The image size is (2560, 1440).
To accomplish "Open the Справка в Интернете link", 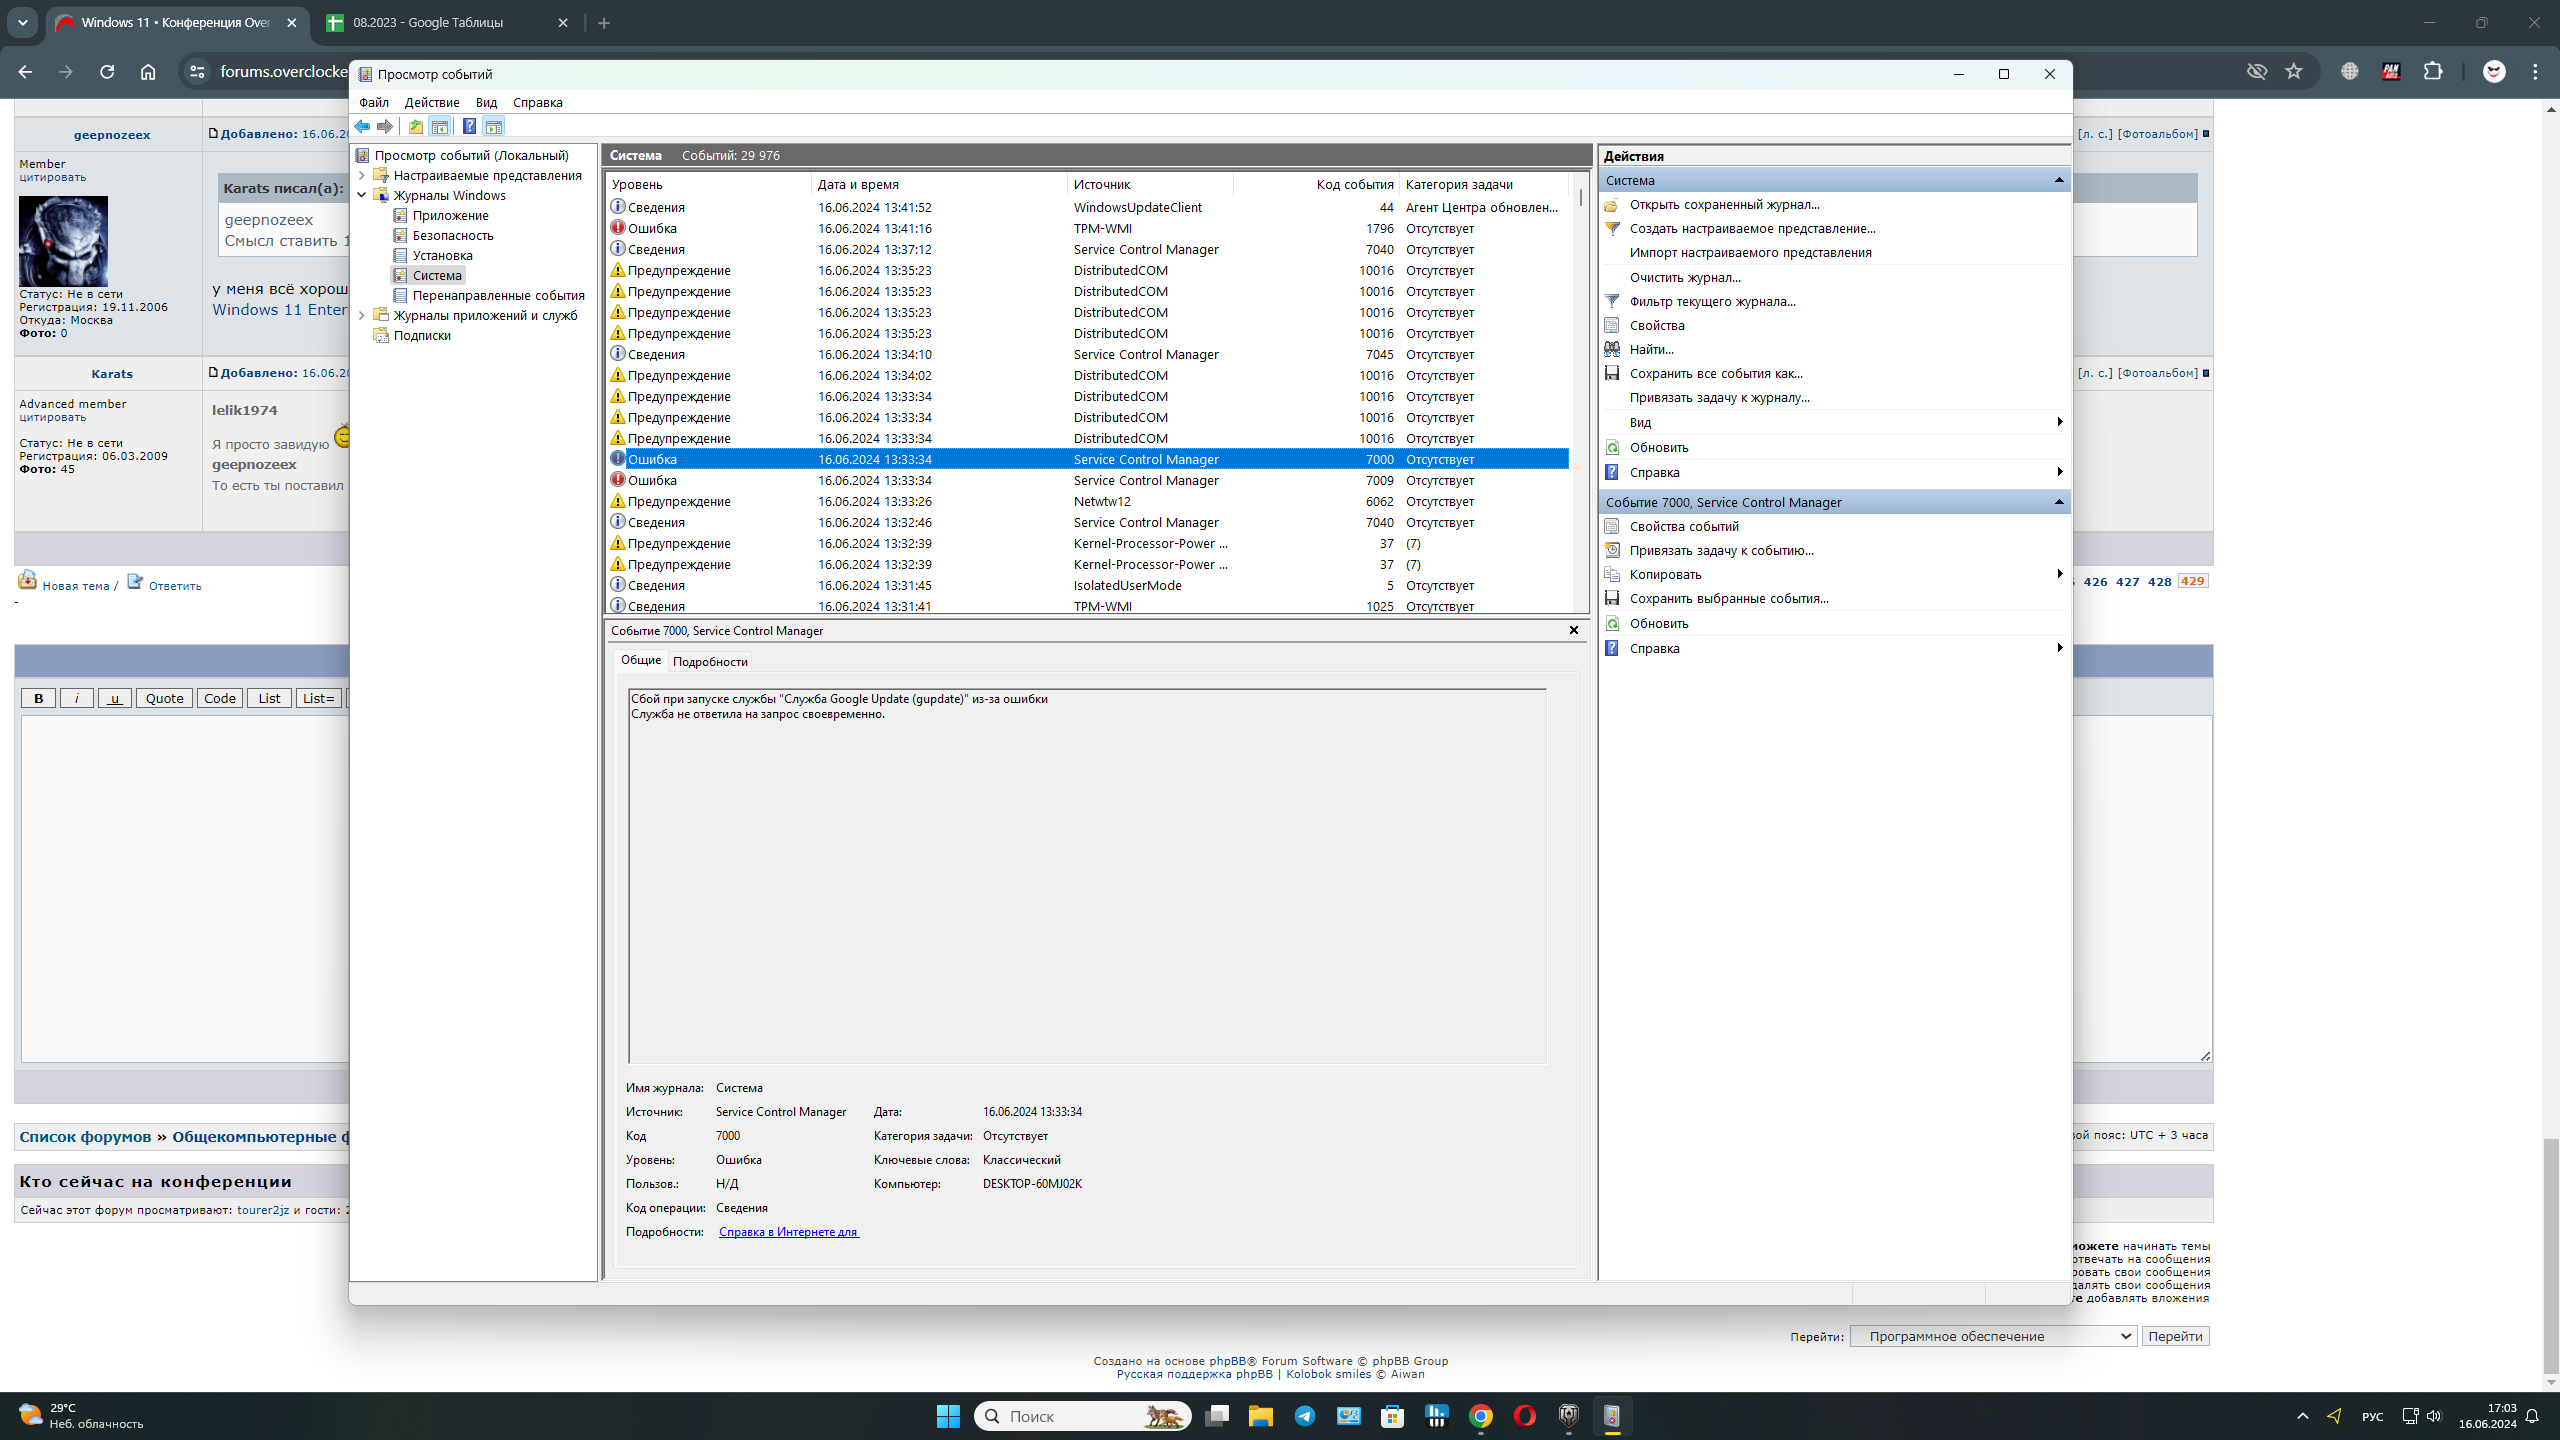I will point(788,1232).
